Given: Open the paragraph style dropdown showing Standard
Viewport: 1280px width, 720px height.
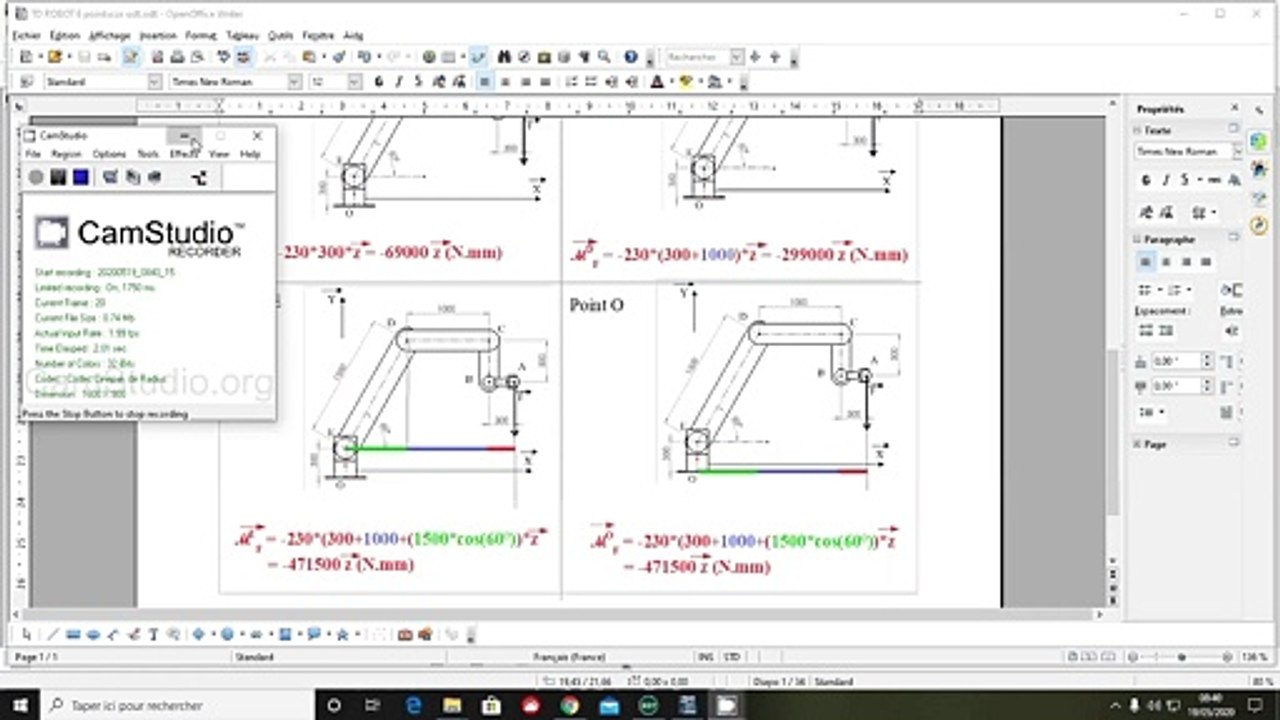Looking at the screenshot, I should pyautogui.click(x=155, y=82).
